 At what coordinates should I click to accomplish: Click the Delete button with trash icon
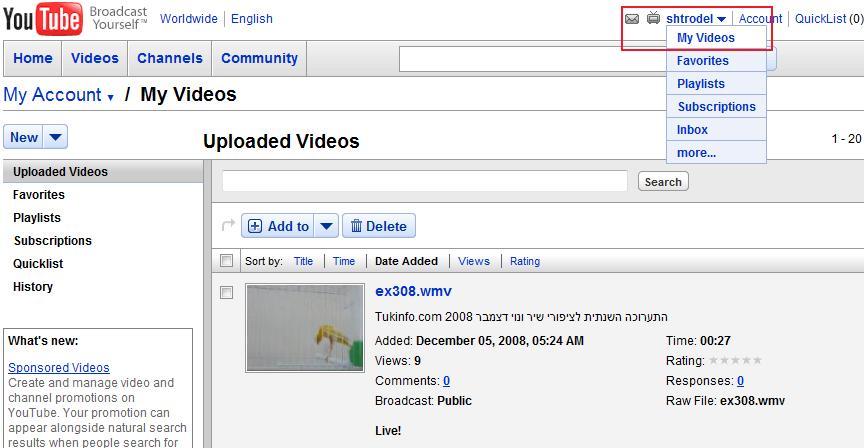[x=379, y=226]
